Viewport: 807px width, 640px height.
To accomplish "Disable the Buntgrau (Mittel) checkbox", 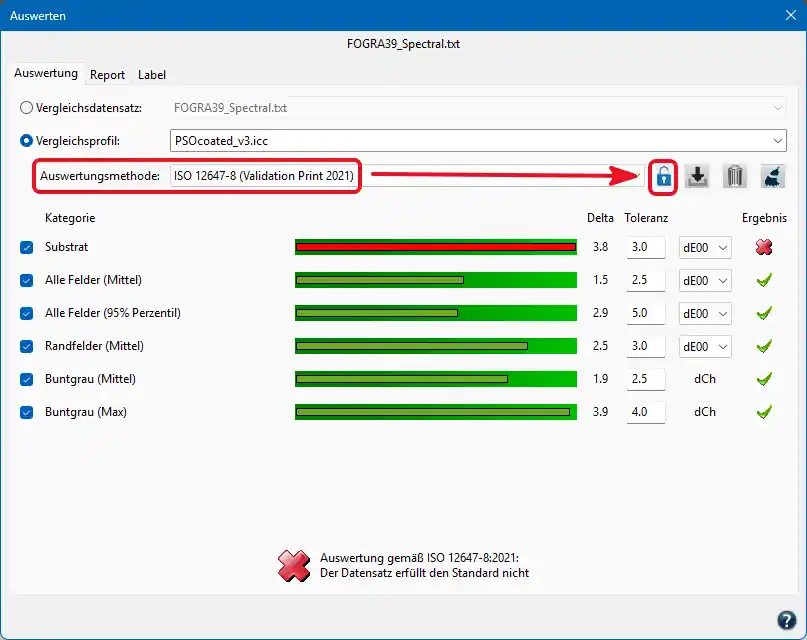I will click(x=26, y=379).
